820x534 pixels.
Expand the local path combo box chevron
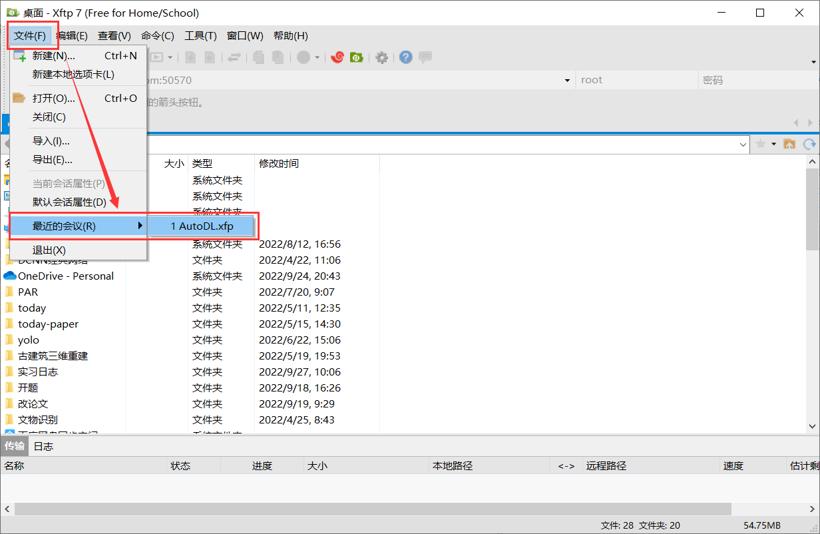743,144
